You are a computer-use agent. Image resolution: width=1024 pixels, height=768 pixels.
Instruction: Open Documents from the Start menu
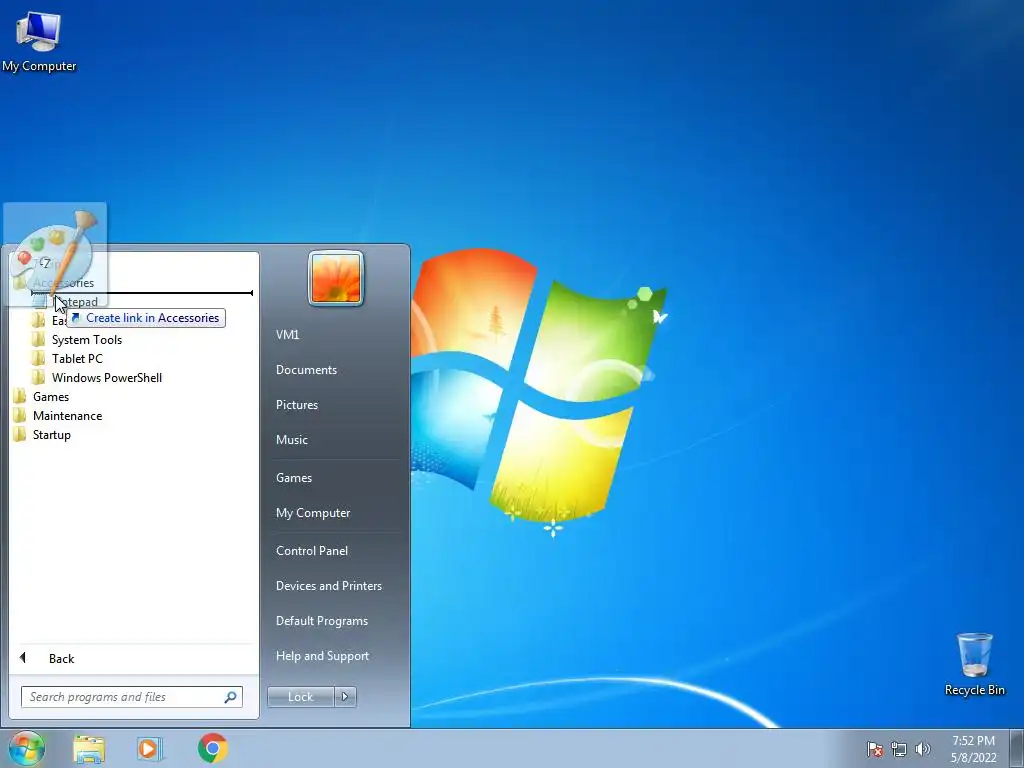(x=306, y=370)
